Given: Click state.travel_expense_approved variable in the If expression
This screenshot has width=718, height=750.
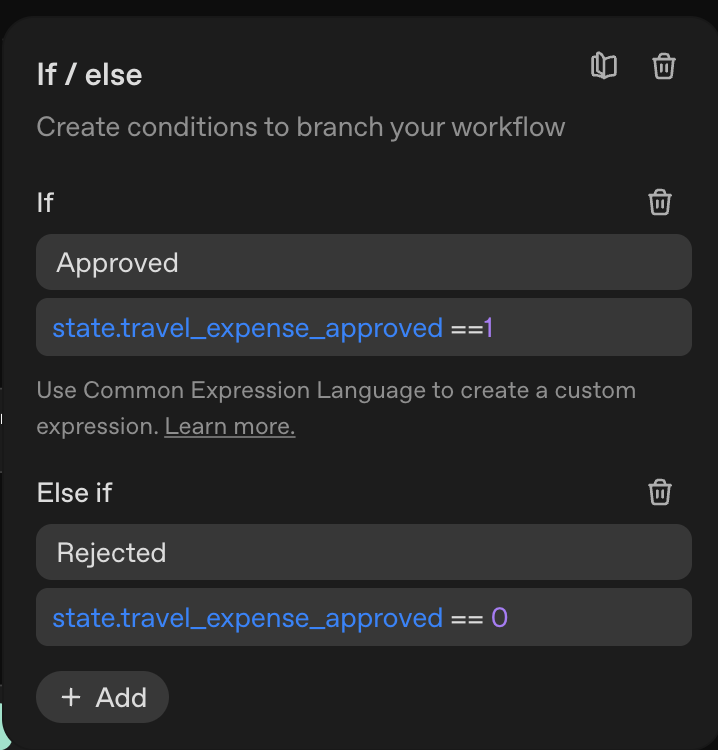Looking at the screenshot, I should [247, 328].
